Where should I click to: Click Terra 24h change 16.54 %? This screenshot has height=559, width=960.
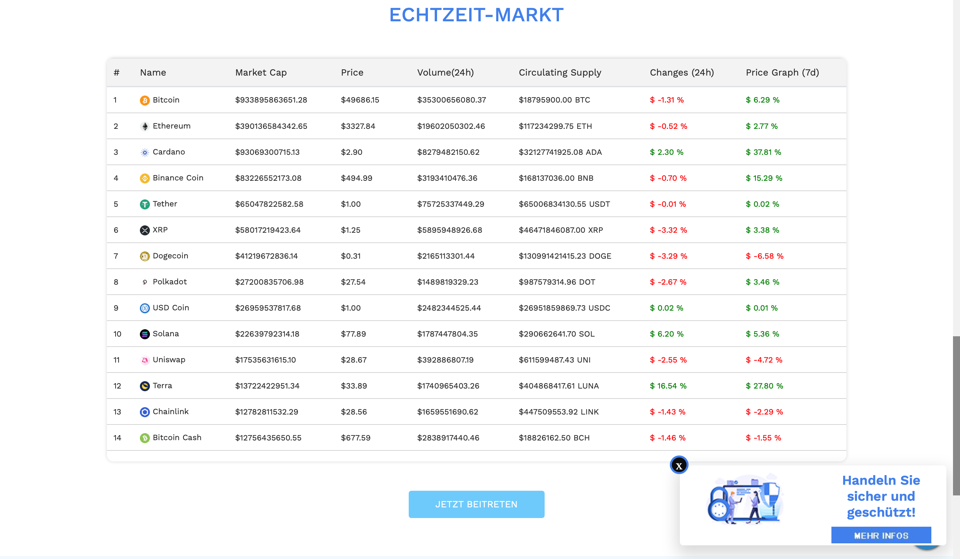click(x=668, y=386)
